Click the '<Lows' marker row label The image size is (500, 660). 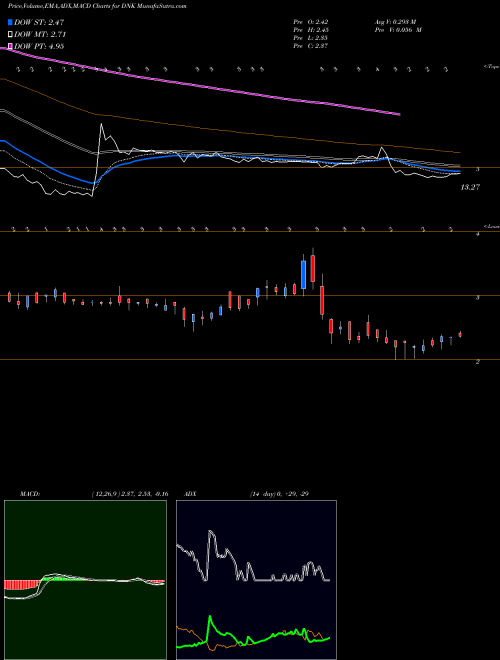pos(492,226)
